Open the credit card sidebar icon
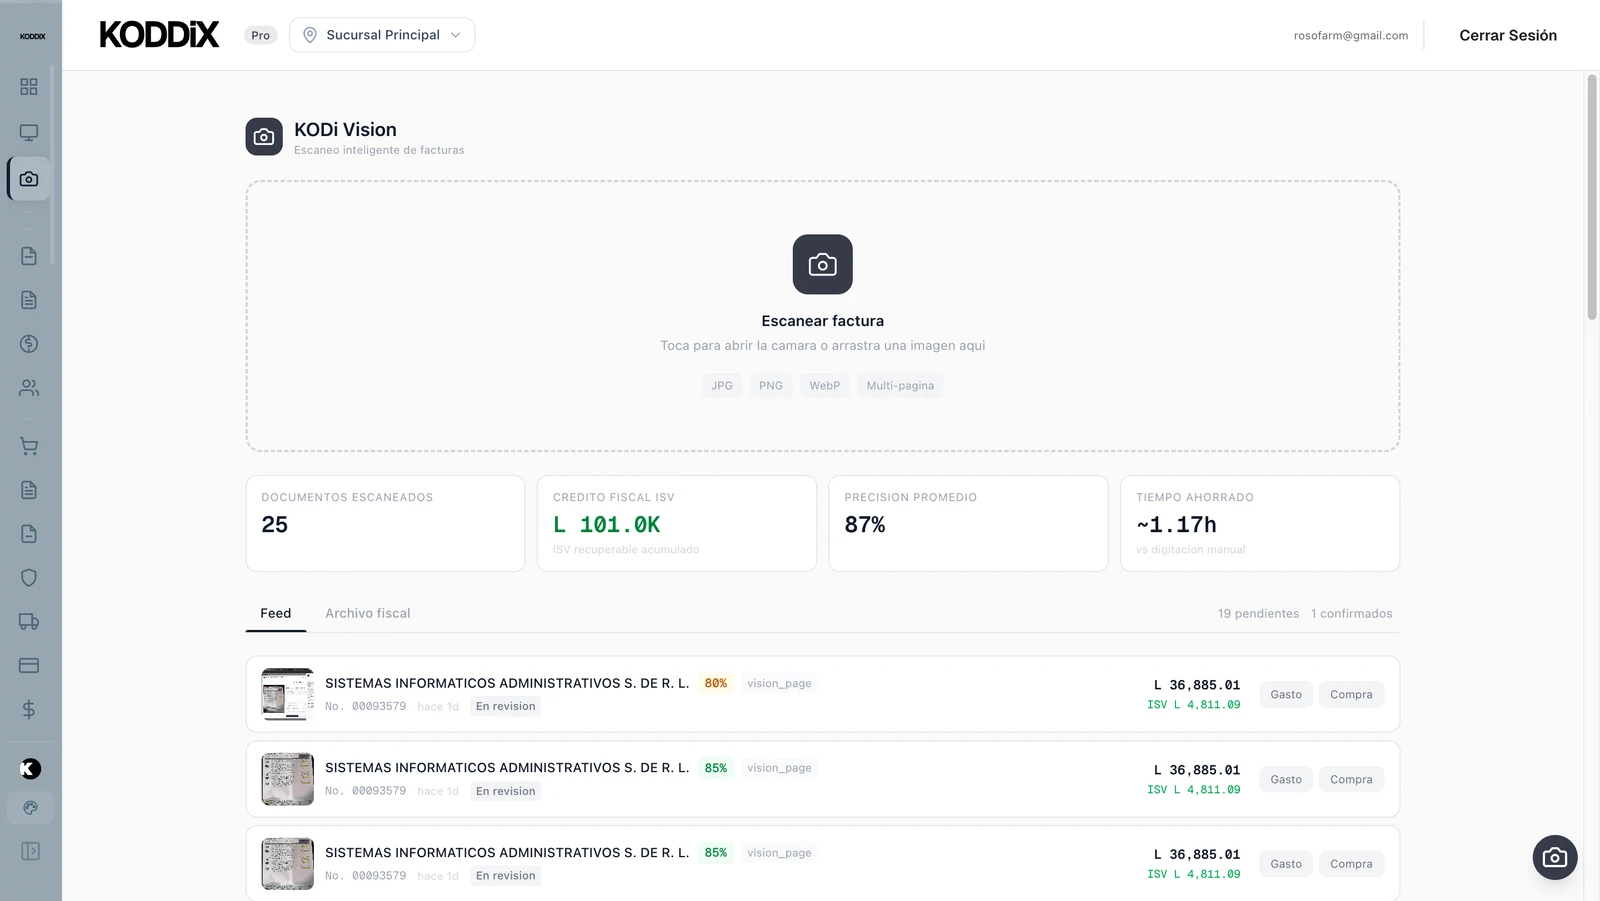The height and width of the screenshot is (901, 1600). tap(29, 666)
